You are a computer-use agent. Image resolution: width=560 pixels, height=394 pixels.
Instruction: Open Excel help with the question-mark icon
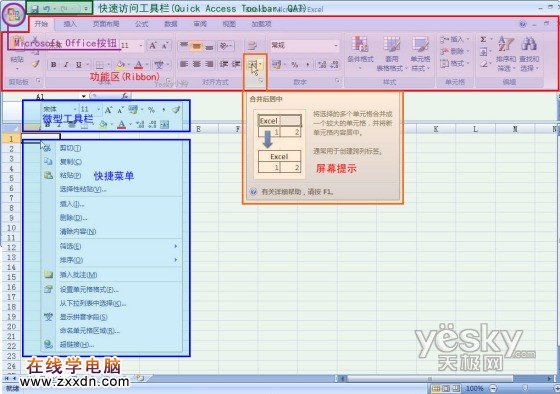coord(523,24)
